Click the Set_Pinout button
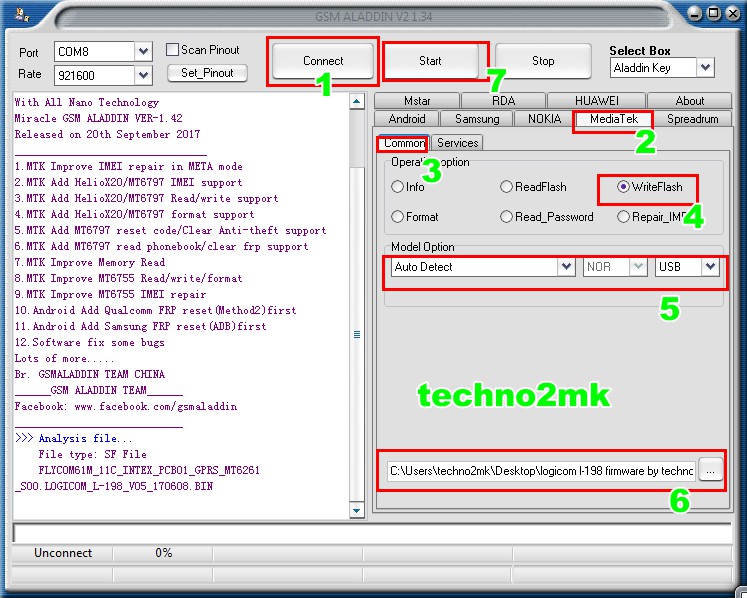The width and height of the screenshot is (747, 598). (207, 73)
